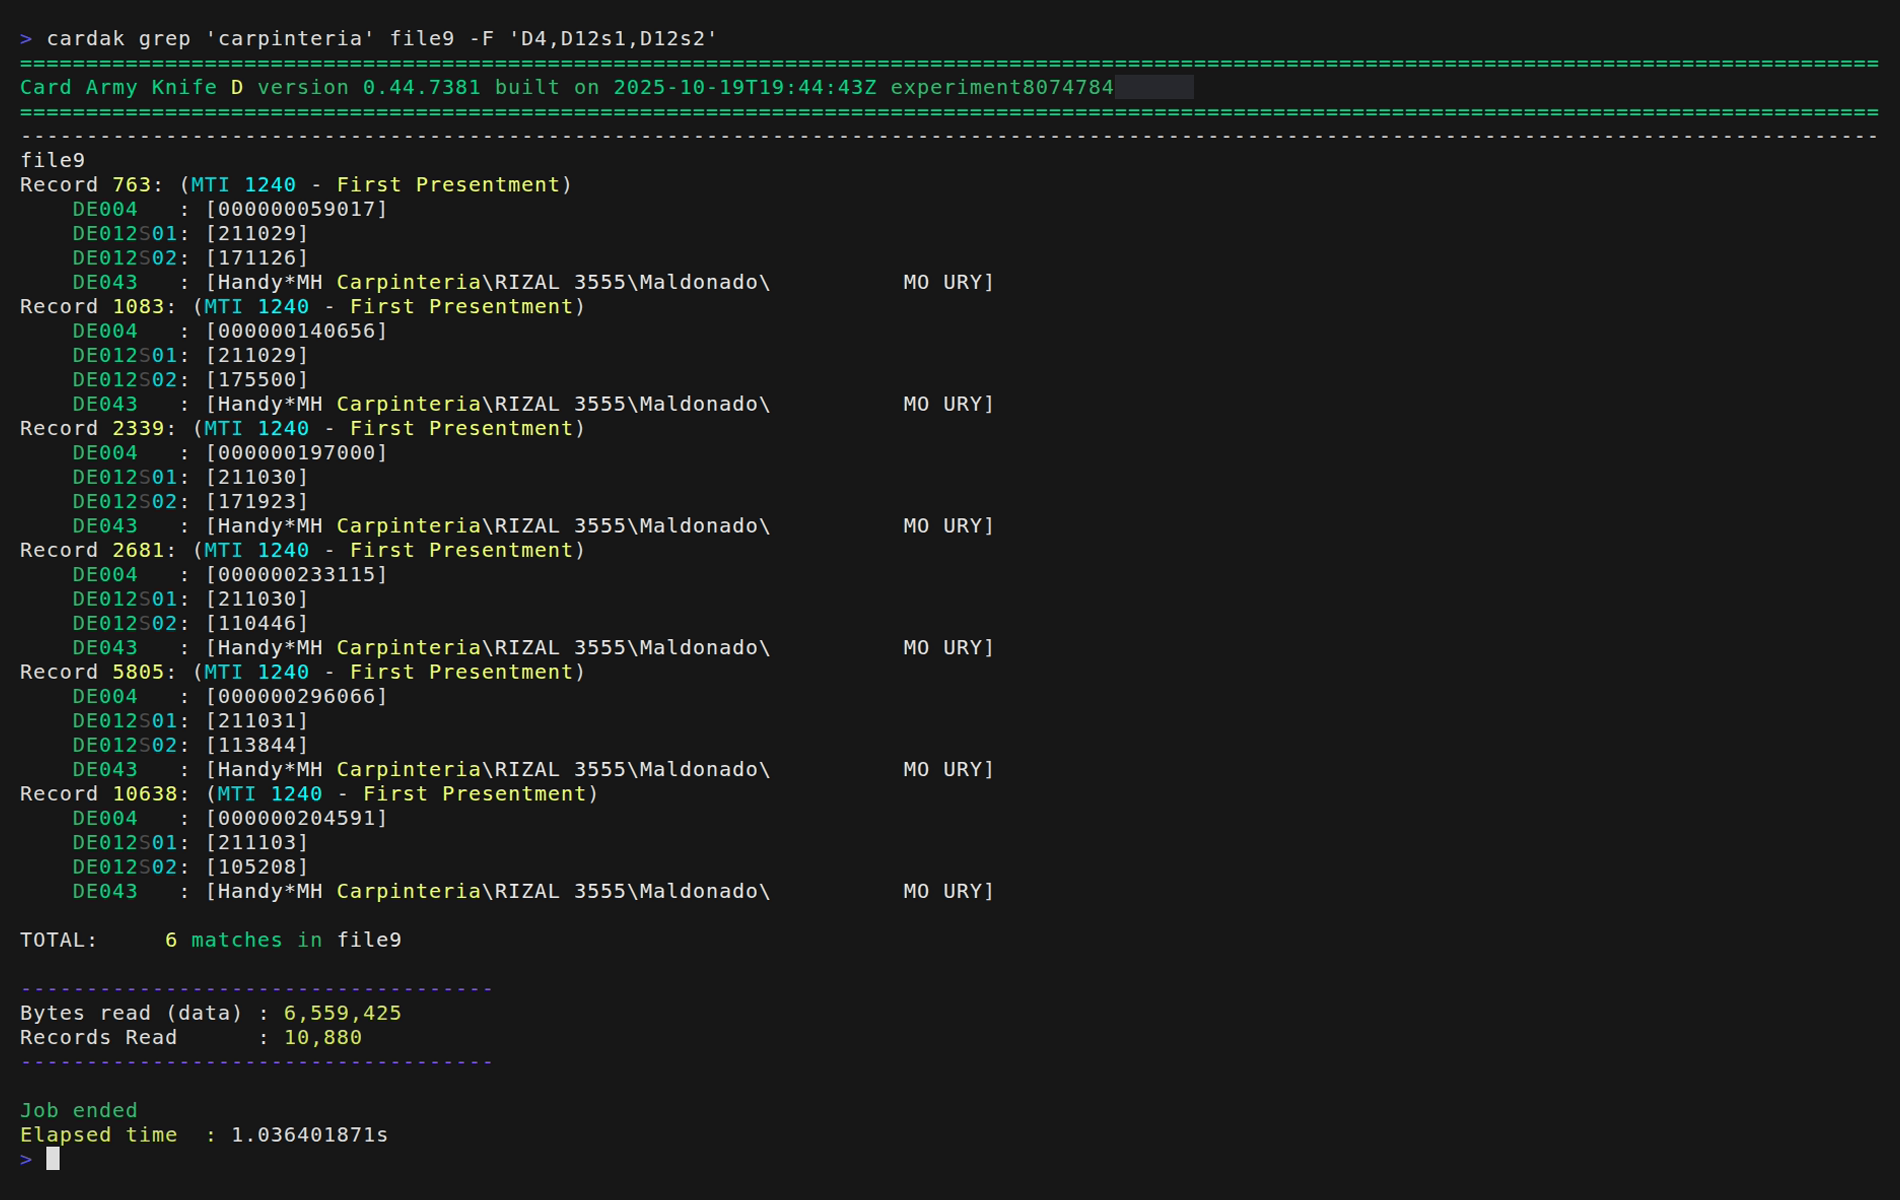Click the DE012S02 value 110446
Viewport: 1900px width, 1200px height.
pos(257,624)
